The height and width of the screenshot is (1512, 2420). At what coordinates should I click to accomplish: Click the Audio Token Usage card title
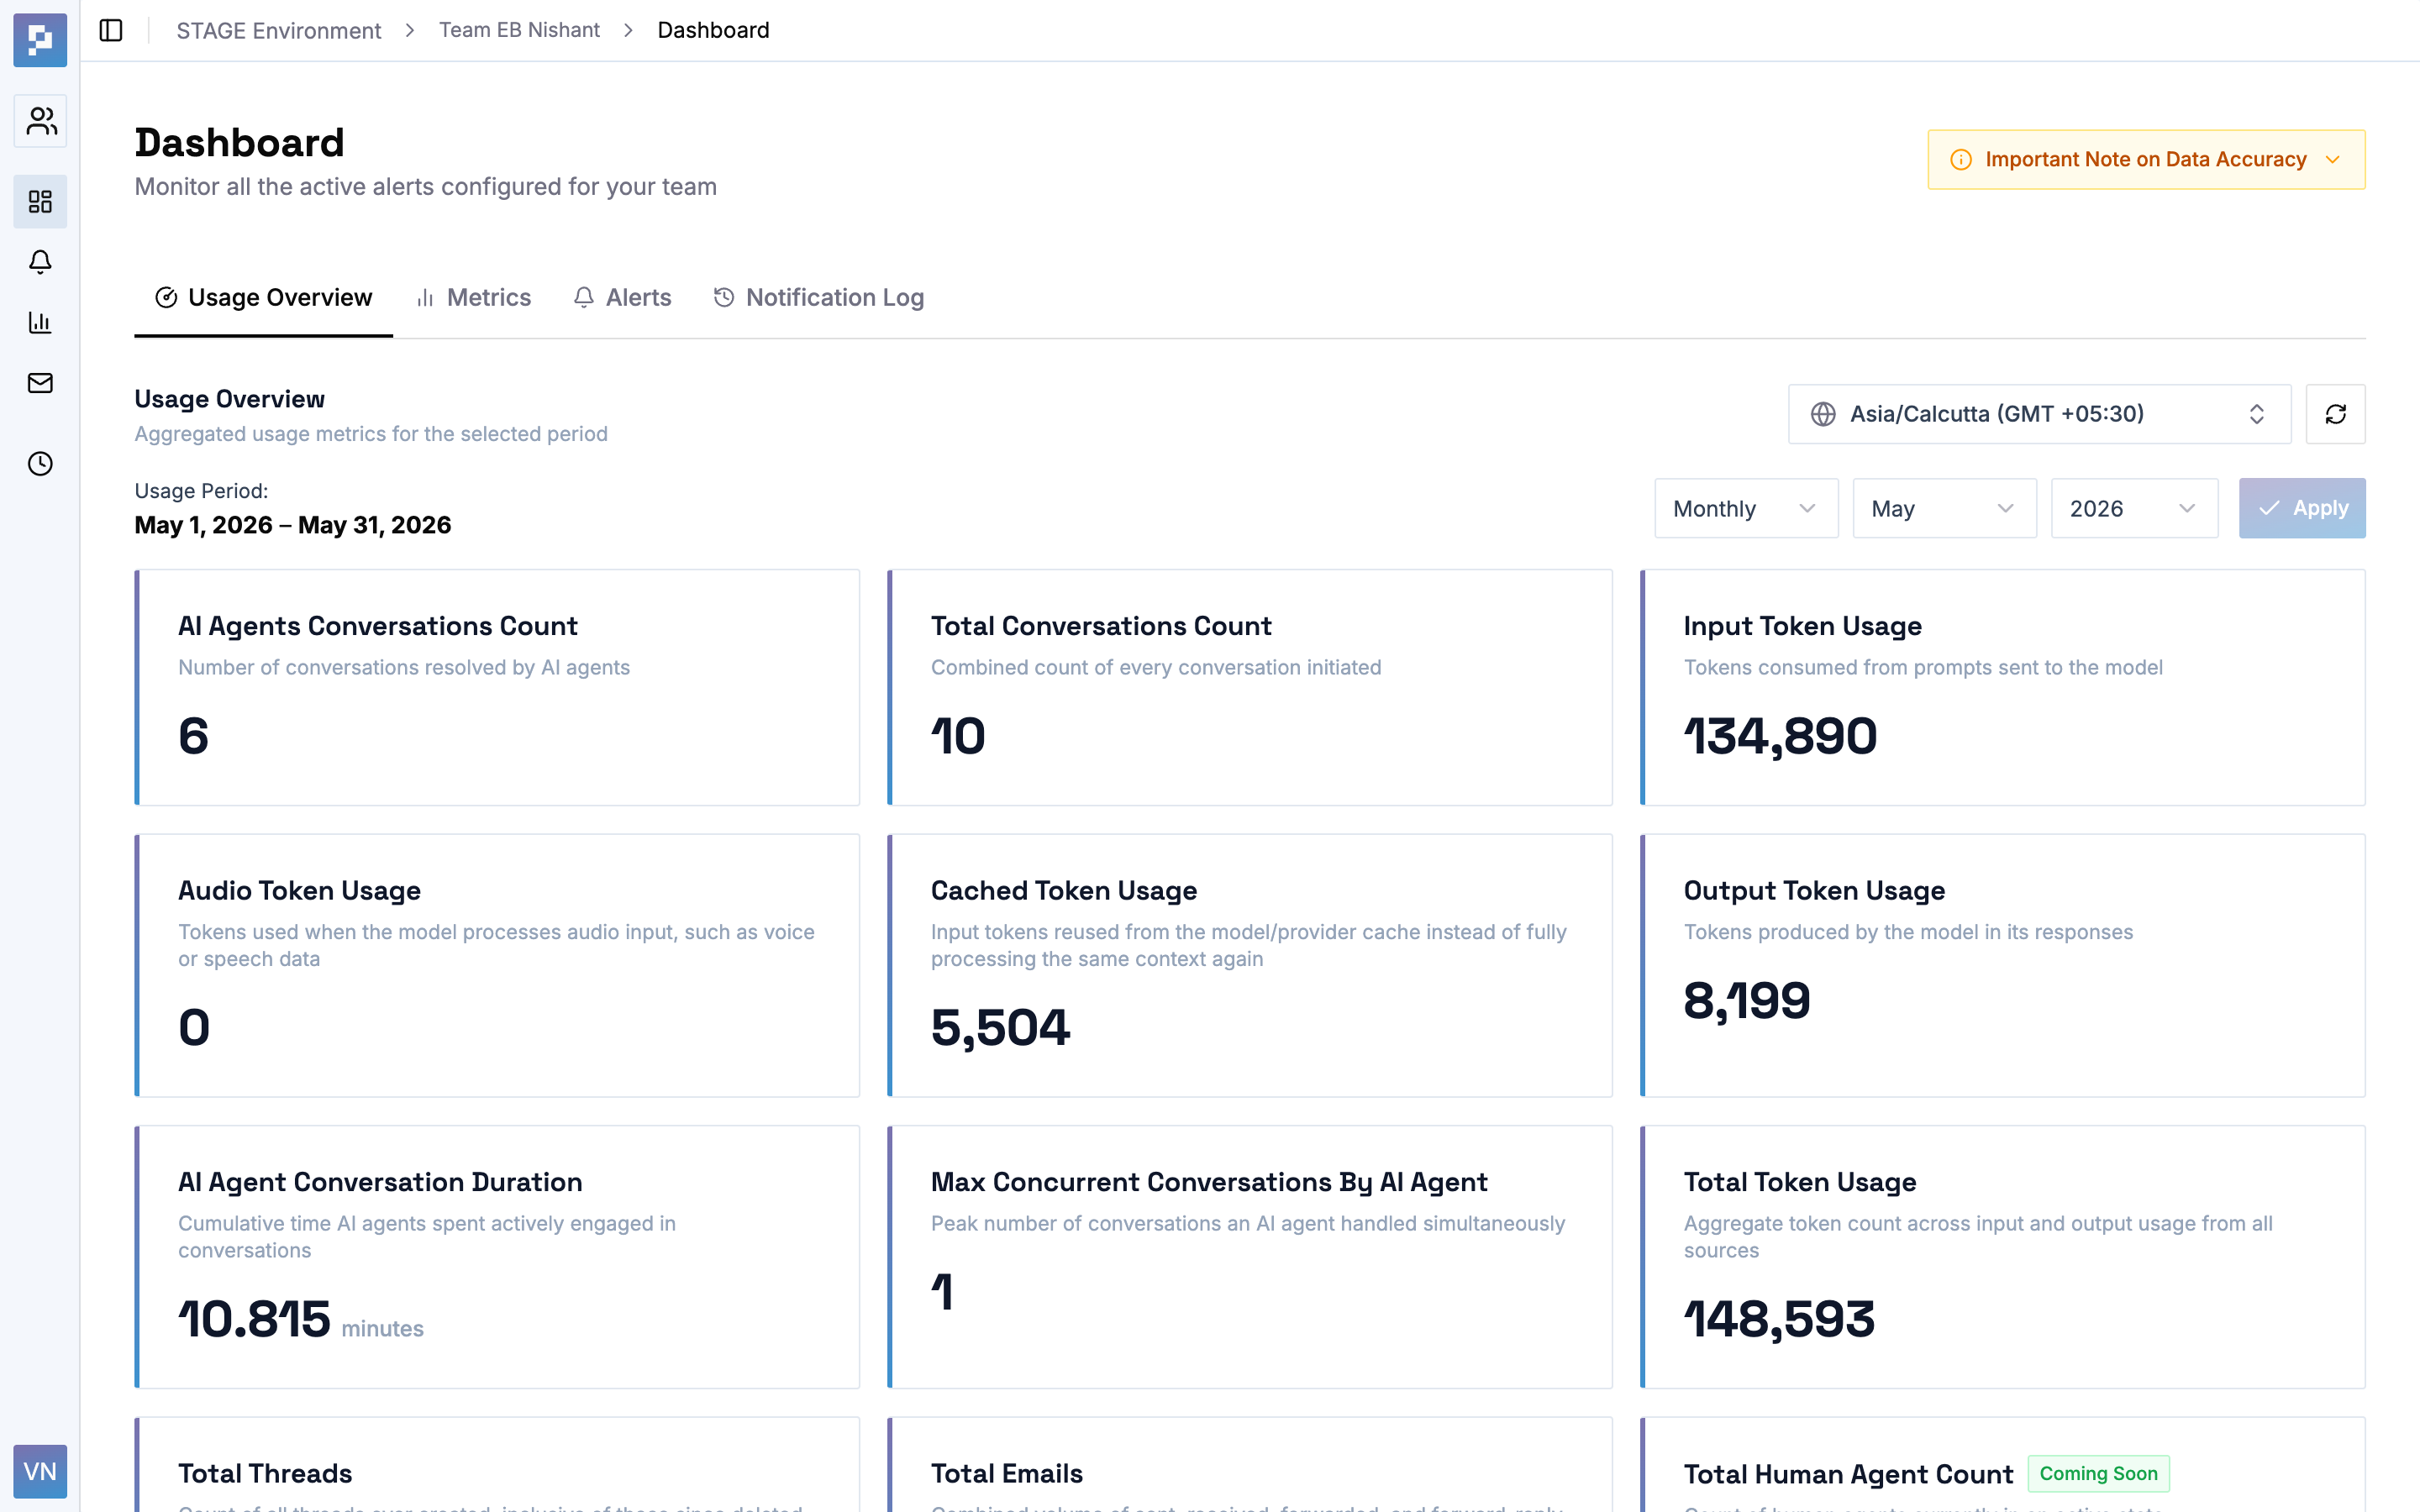click(299, 890)
